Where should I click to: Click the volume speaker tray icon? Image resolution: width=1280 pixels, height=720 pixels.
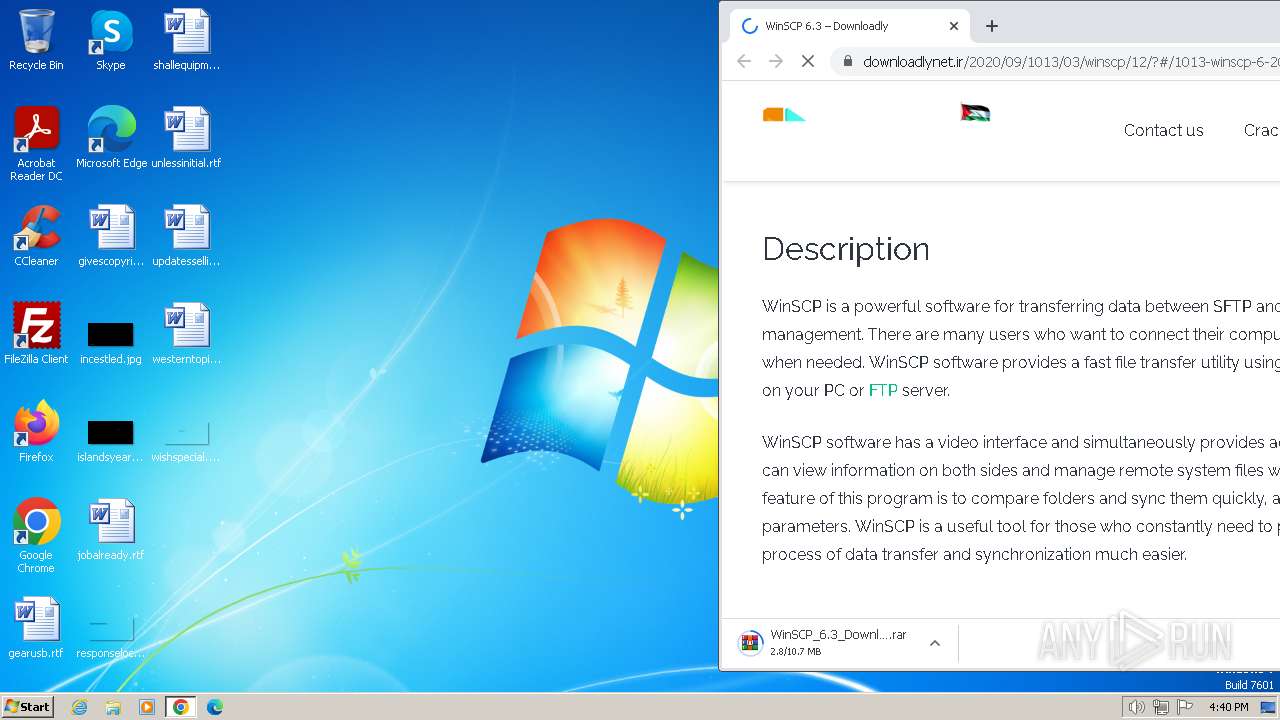tap(1137, 707)
